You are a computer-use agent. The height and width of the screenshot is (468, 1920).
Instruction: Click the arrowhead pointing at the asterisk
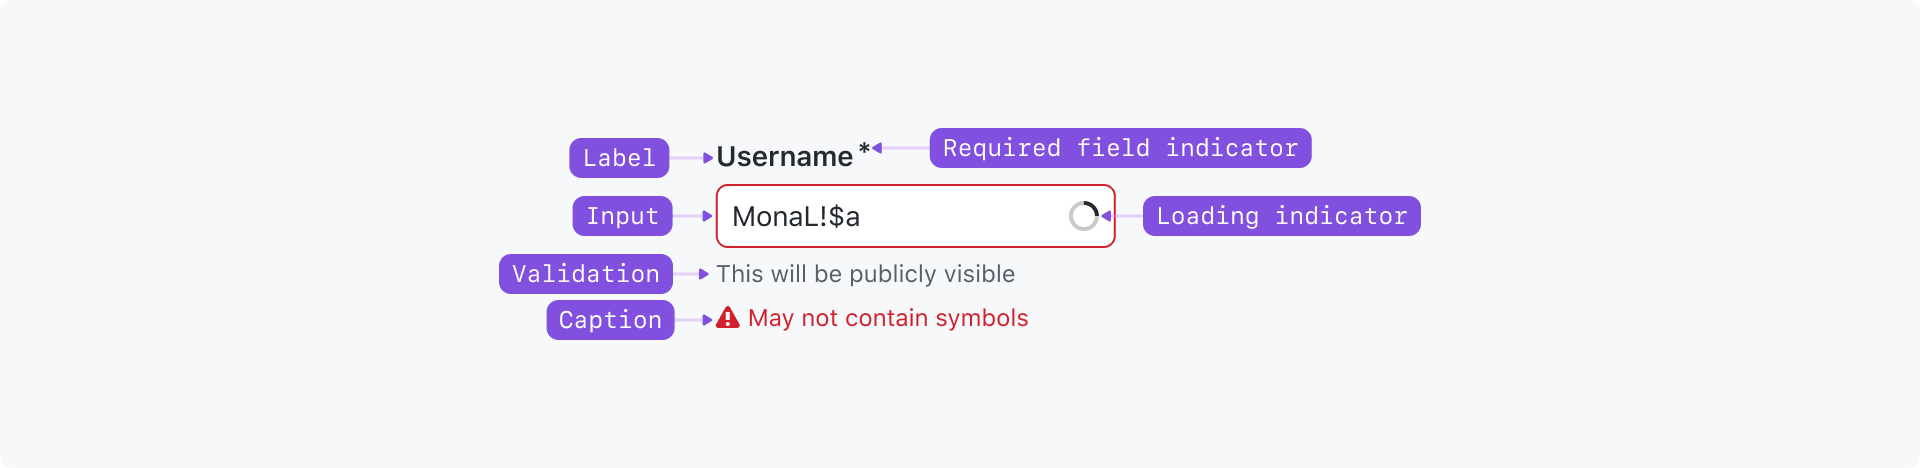point(877,148)
